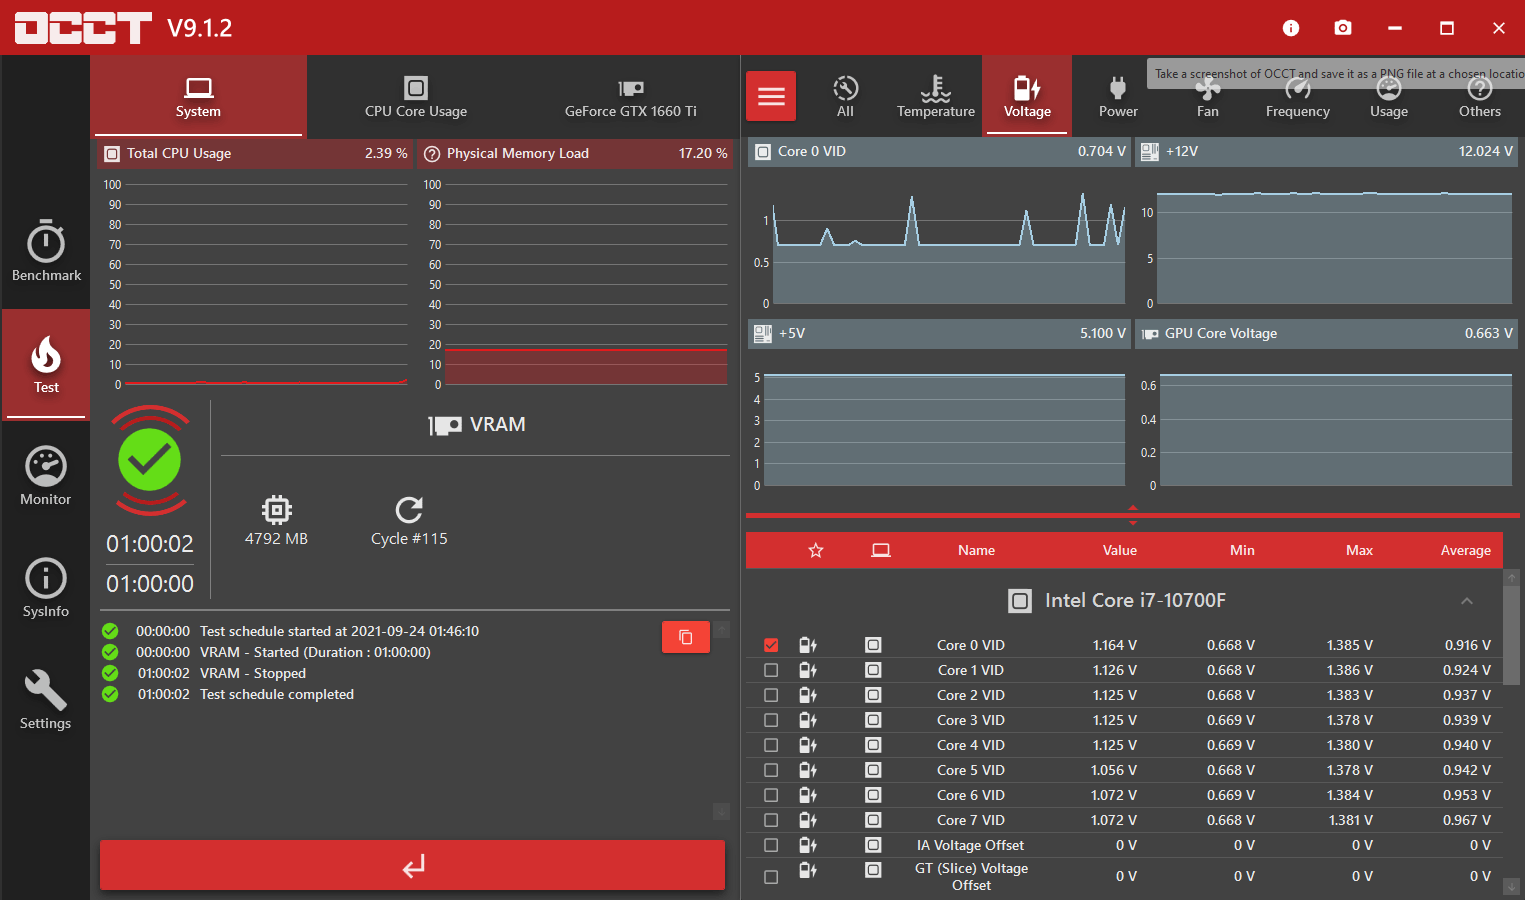The height and width of the screenshot is (900, 1525).
Task: Open the Monitor section
Action: 46,476
